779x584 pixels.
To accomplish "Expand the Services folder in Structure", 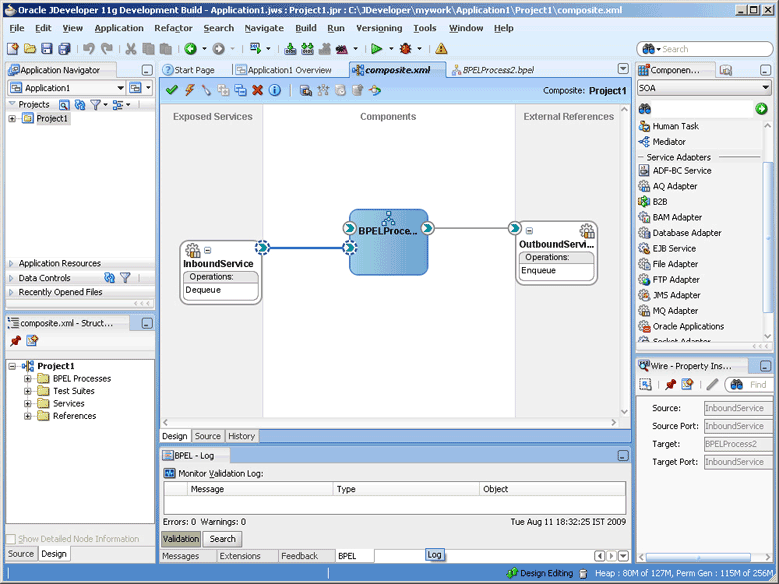I will 28,404.
